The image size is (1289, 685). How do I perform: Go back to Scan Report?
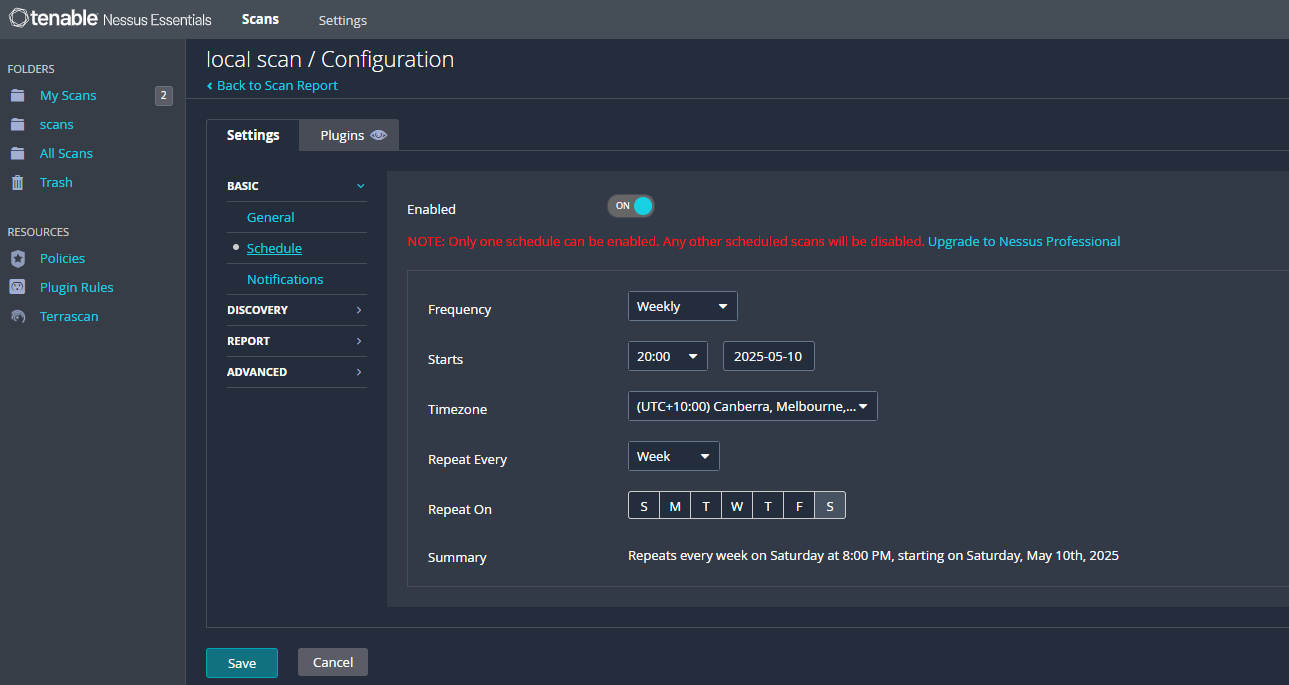(272, 86)
